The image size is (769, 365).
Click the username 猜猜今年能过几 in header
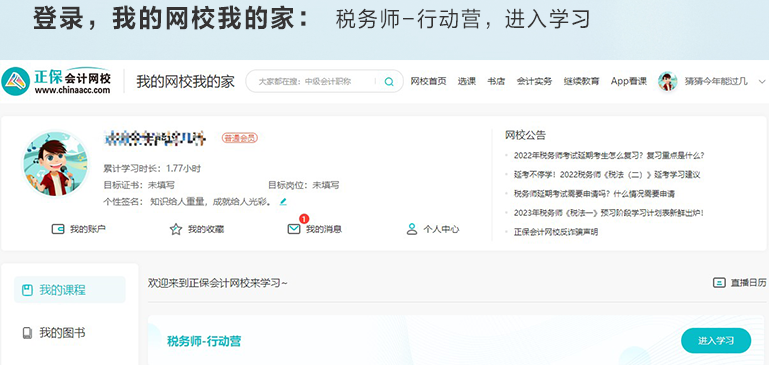(x=717, y=81)
